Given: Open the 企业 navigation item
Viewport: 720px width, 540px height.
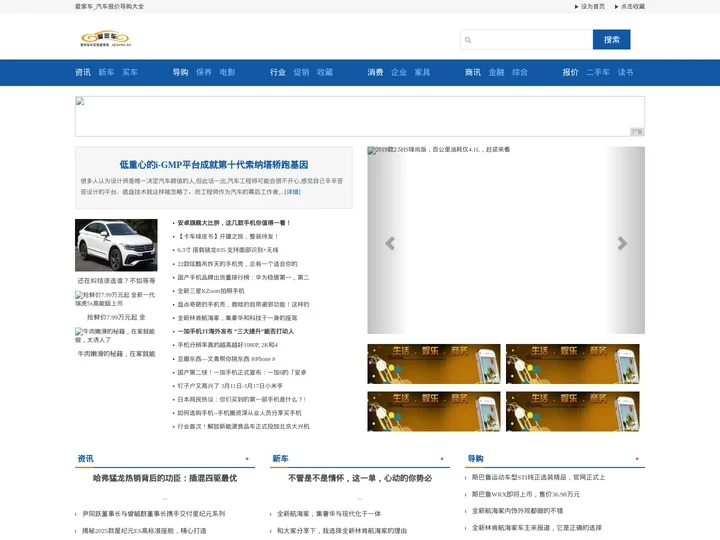Looking at the screenshot, I should pyautogui.click(x=399, y=72).
